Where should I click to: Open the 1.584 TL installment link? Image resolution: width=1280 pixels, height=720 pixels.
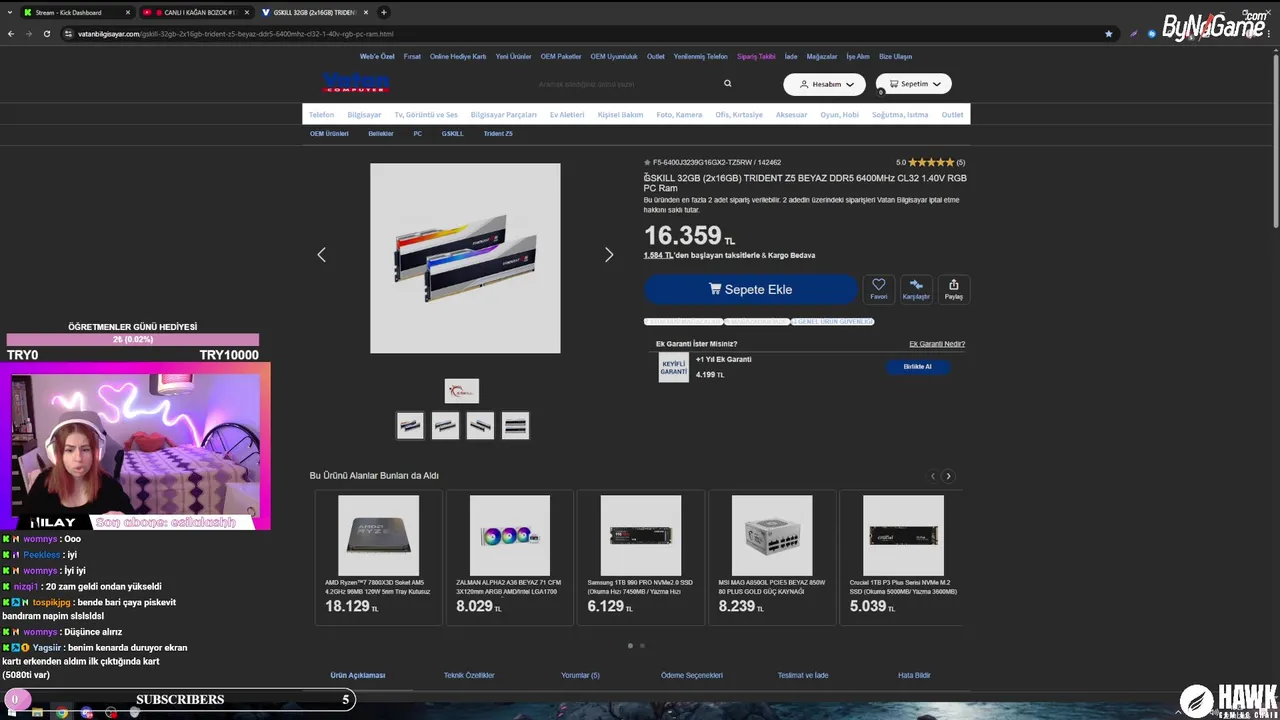pos(660,255)
